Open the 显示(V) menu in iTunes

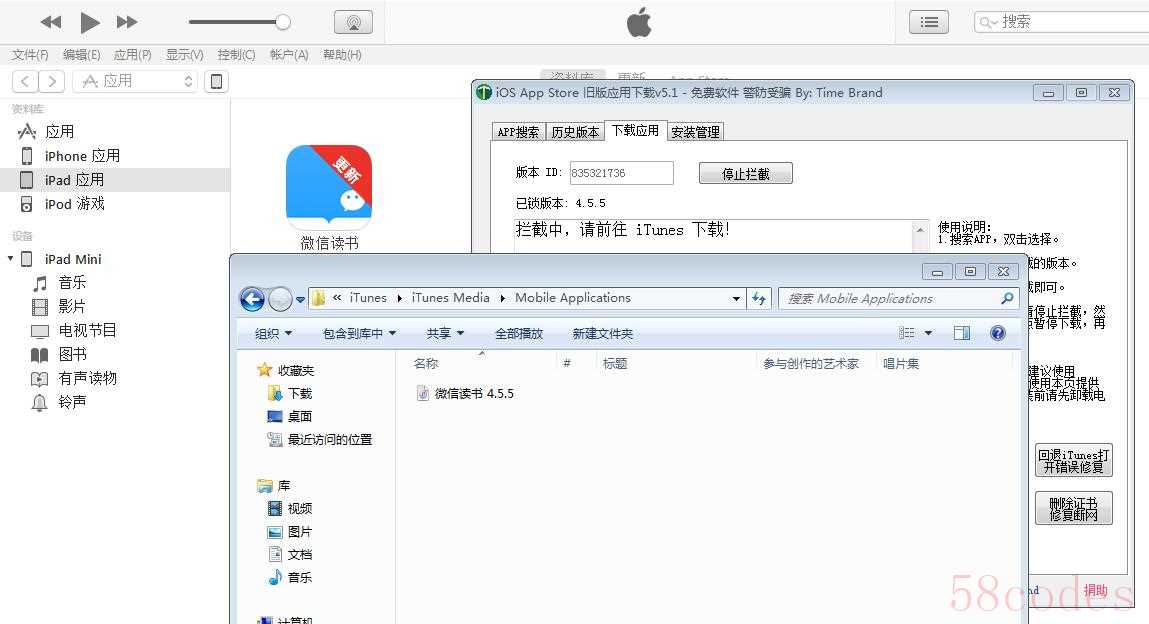(x=185, y=55)
